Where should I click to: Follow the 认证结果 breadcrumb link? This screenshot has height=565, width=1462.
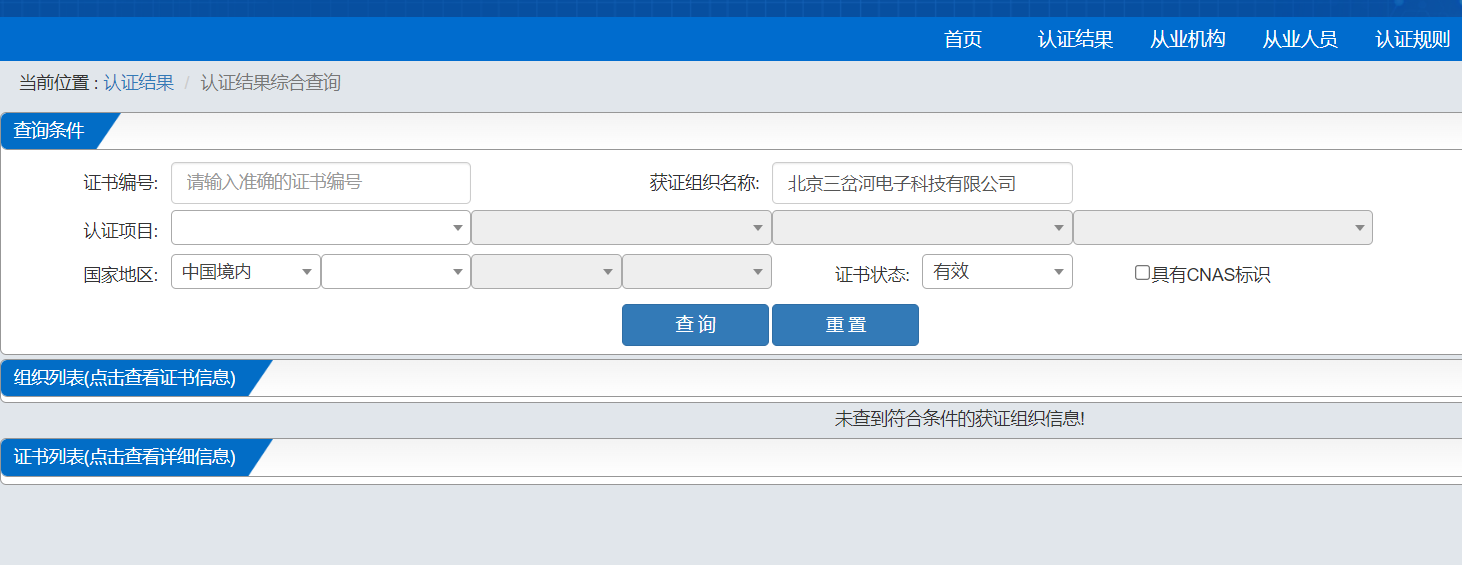(138, 83)
